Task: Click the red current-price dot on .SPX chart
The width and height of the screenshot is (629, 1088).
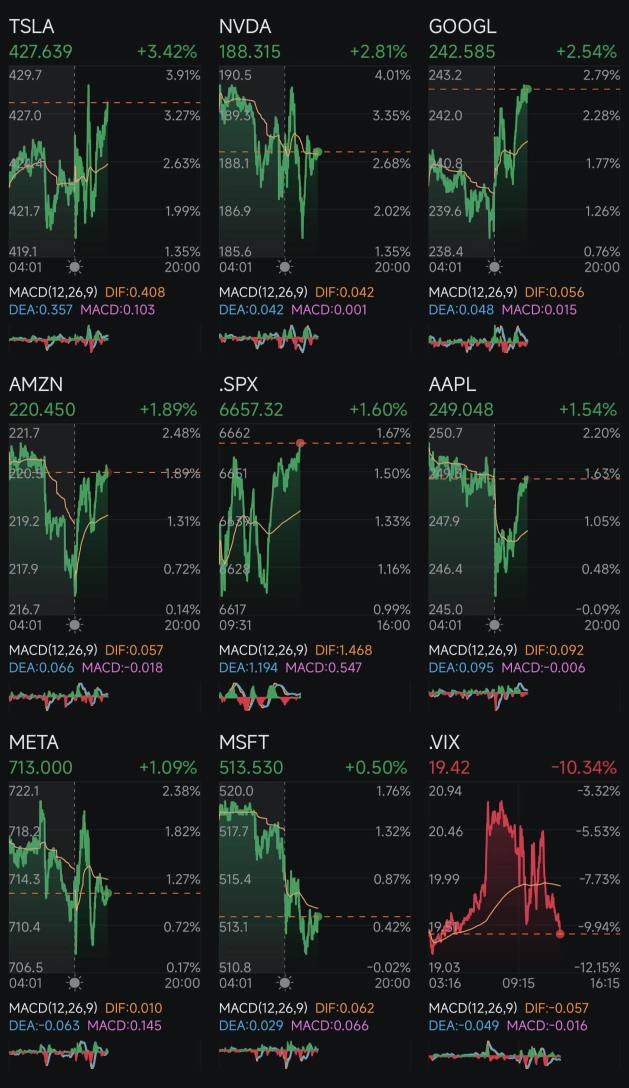Action: tap(301, 443)
